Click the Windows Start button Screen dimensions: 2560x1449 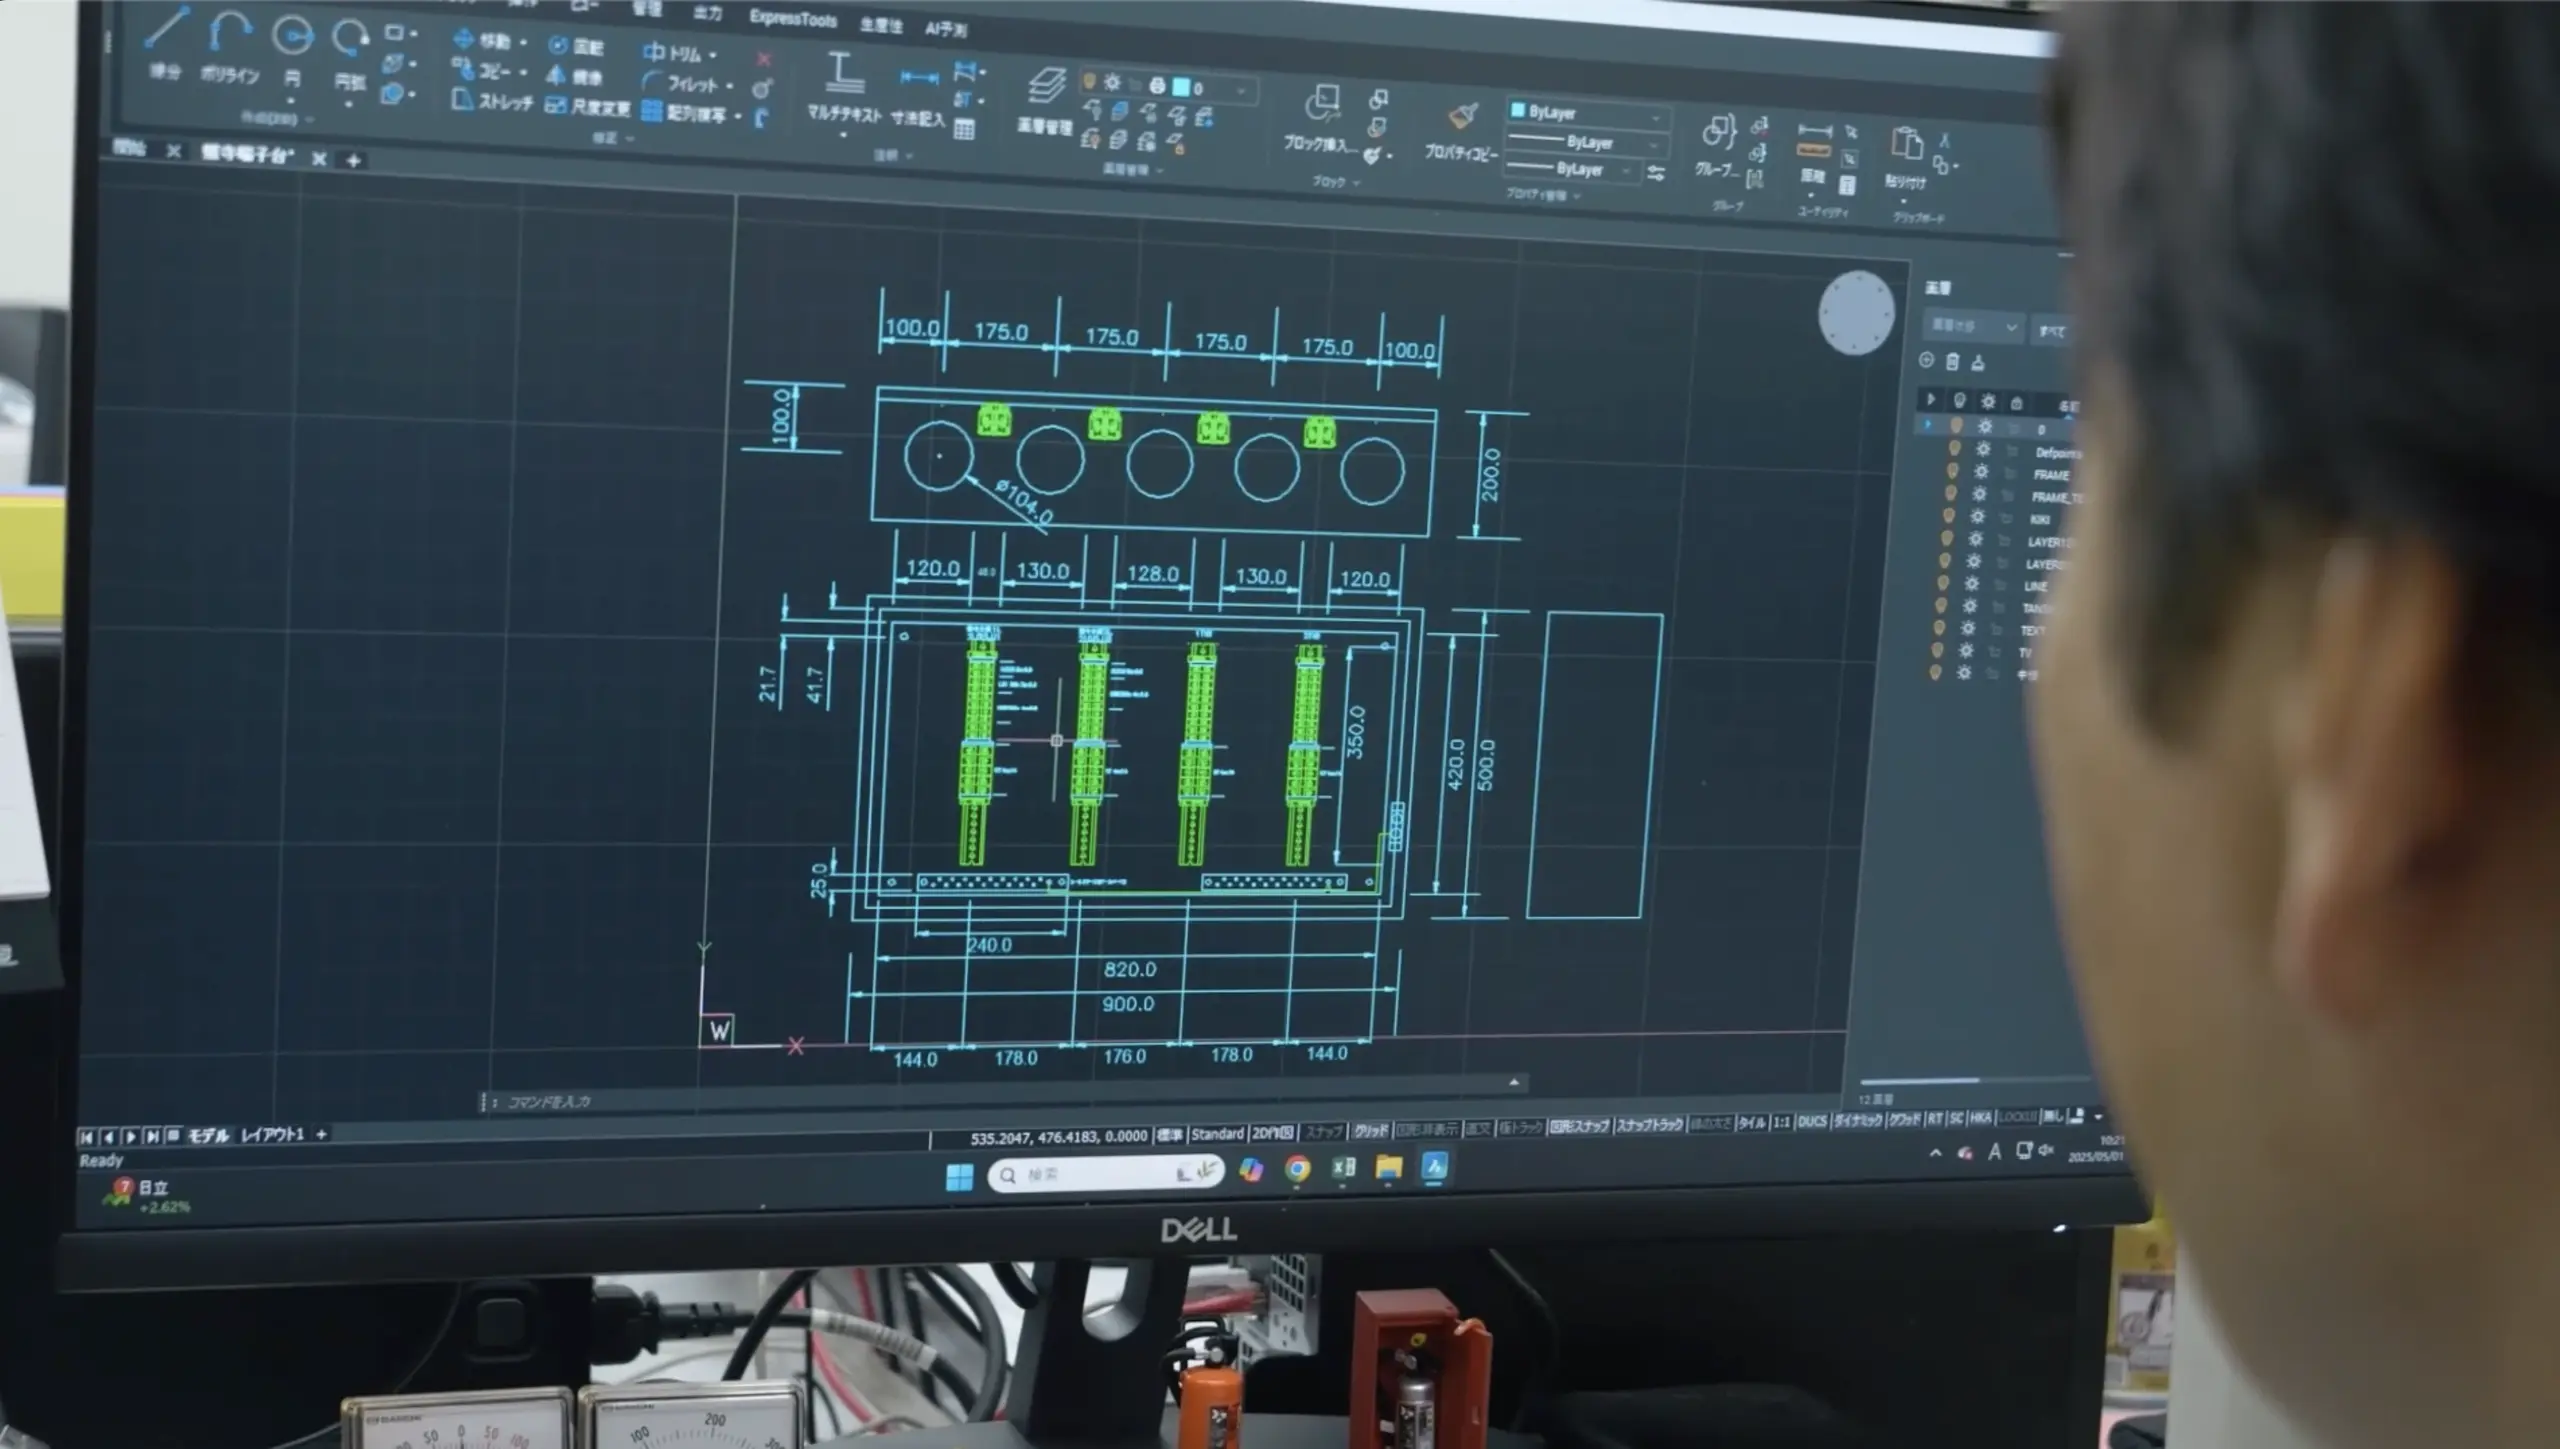959,1177
